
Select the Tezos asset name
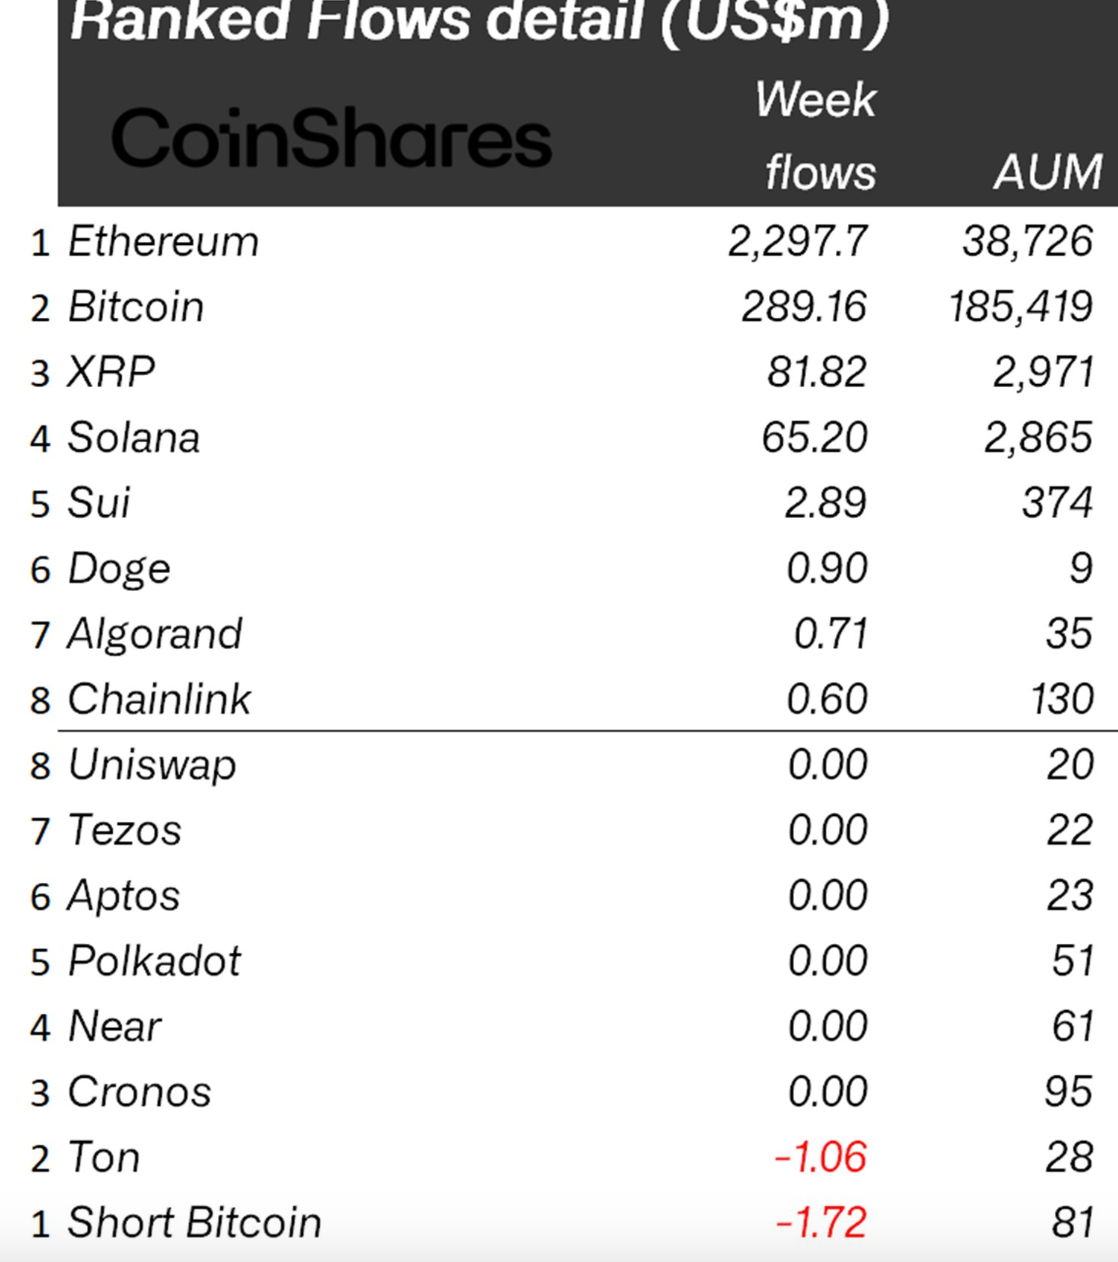tap(125, 830)
